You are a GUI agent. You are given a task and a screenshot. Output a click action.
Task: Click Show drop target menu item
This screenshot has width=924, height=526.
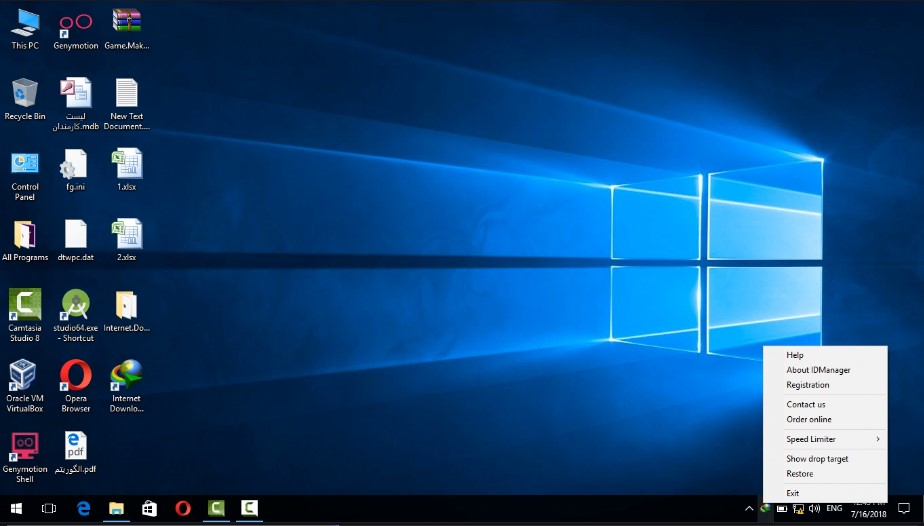(x=817, y=459)
